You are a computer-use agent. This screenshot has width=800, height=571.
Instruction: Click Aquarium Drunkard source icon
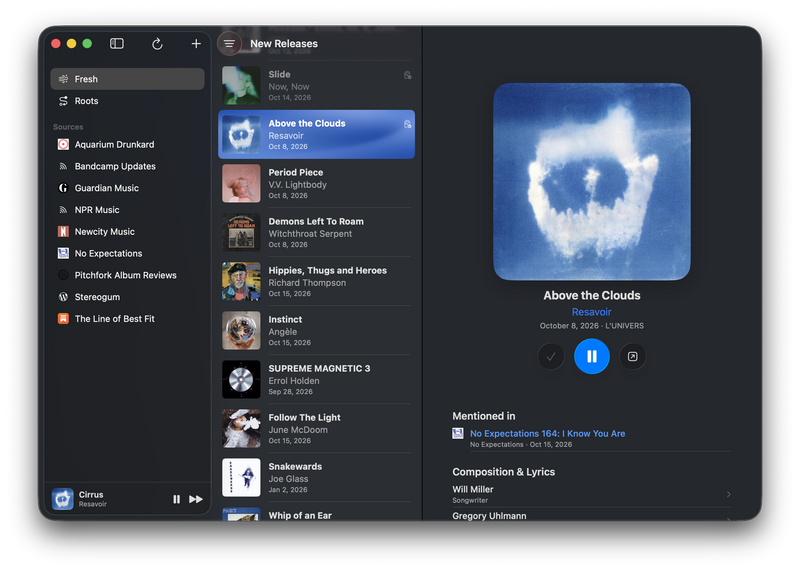pos(63,144)
